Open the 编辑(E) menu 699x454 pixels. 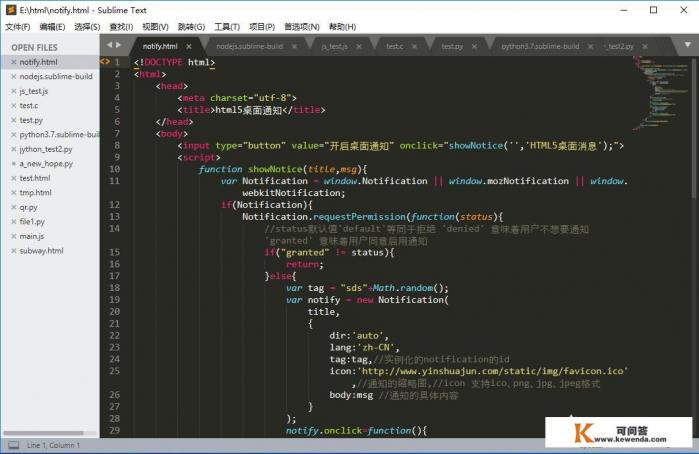point(52,27)
